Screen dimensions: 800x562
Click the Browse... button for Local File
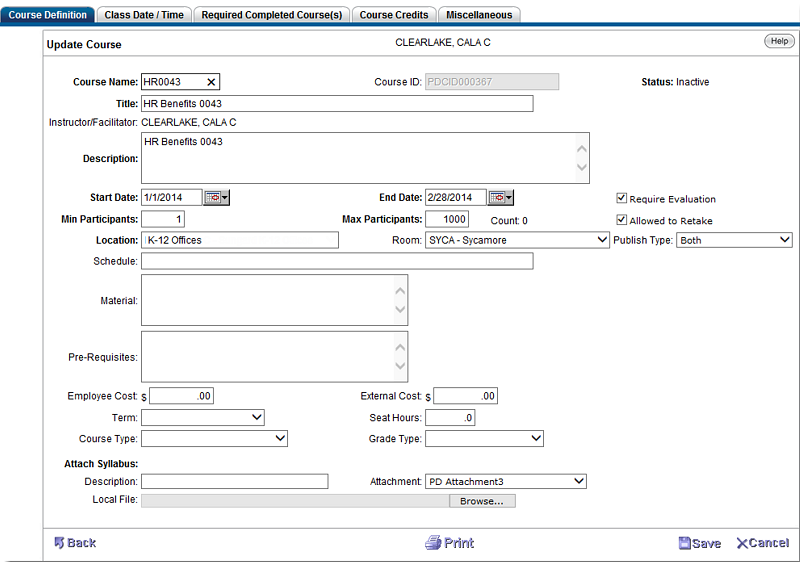pyautogui.click(x=481, y=501)
